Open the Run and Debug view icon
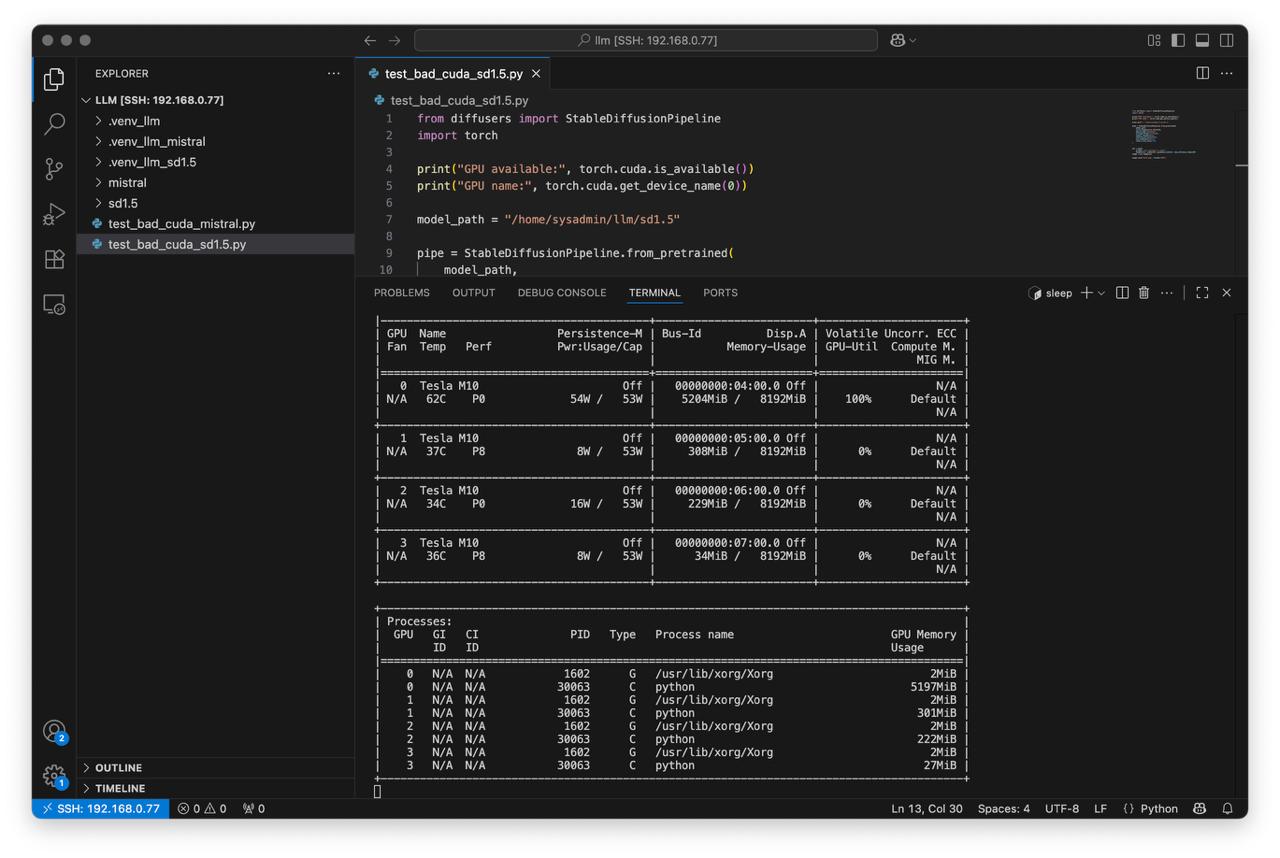Screen dimensions: 1280x858 54,214
